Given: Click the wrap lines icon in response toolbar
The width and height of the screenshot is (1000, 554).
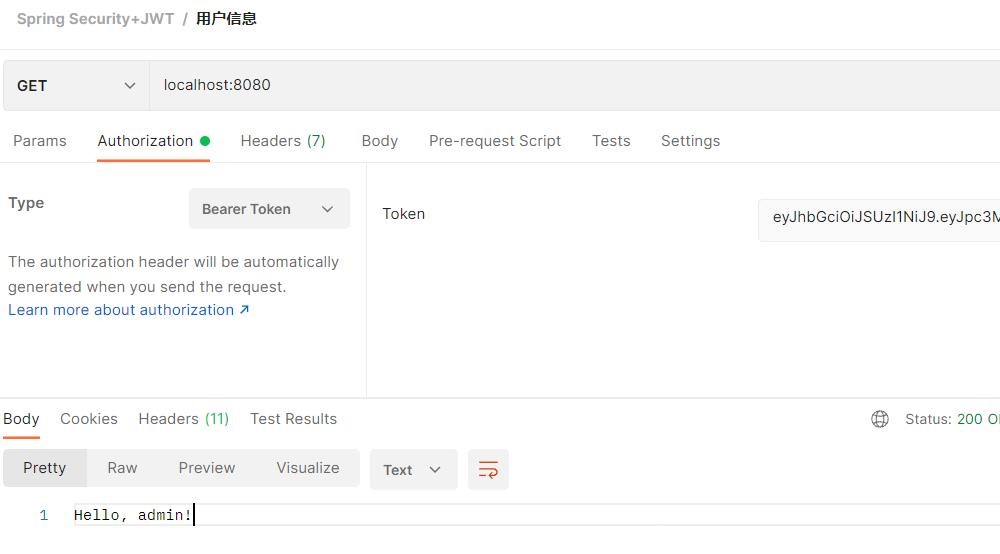Looking at the screenshot, I should (x=488, y=469).
